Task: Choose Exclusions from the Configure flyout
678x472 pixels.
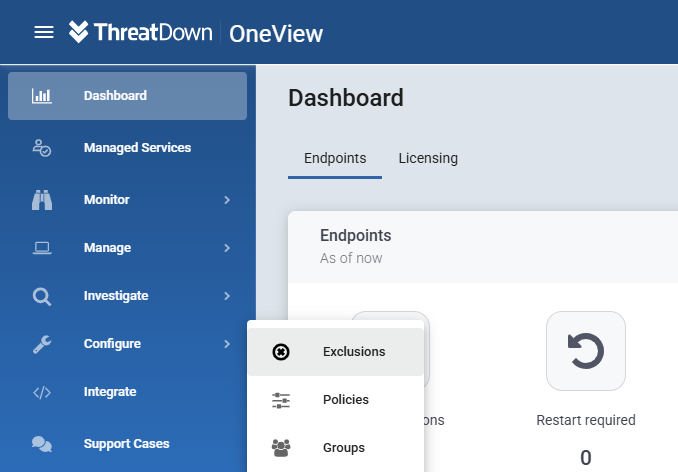Action: (x=336, y=352)
